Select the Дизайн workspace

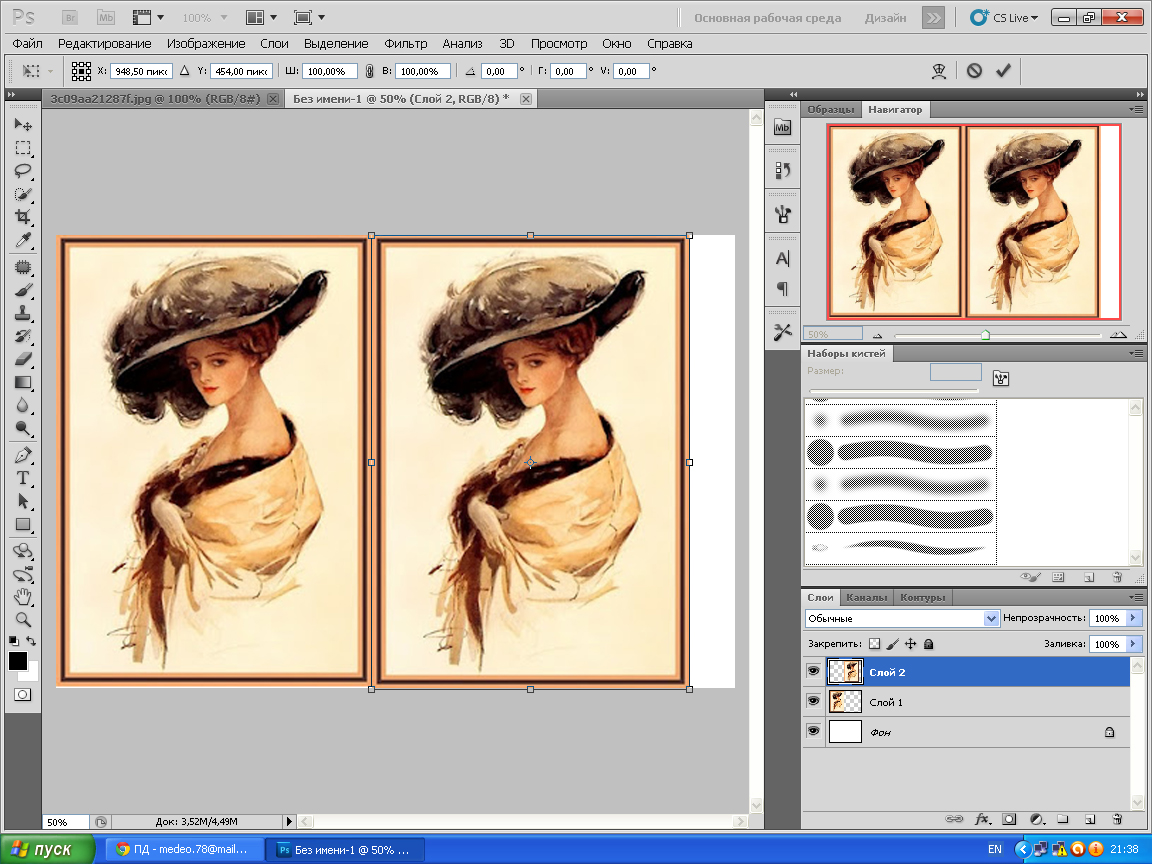coord(885,18)
